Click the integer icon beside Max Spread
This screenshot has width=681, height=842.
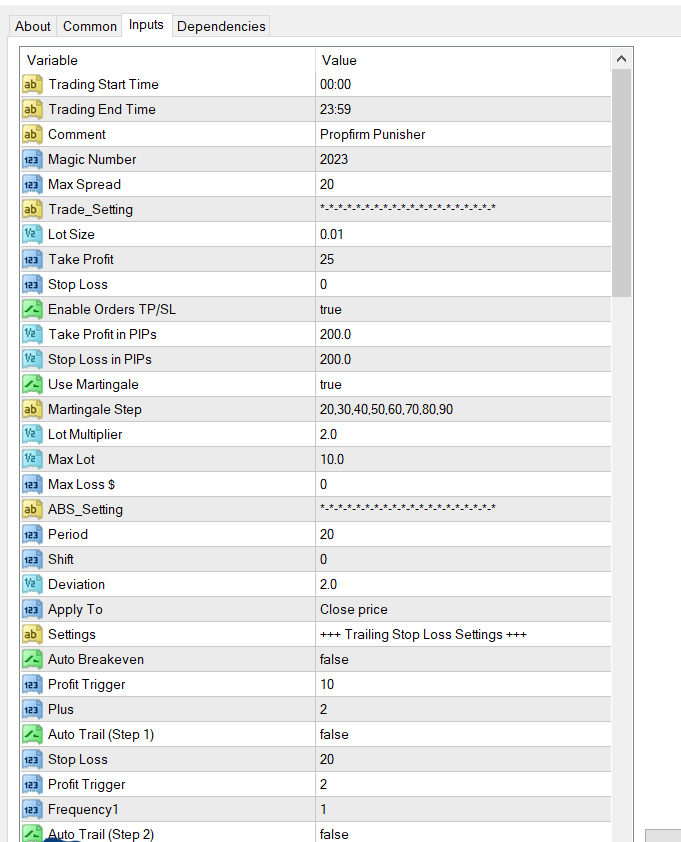32,184
